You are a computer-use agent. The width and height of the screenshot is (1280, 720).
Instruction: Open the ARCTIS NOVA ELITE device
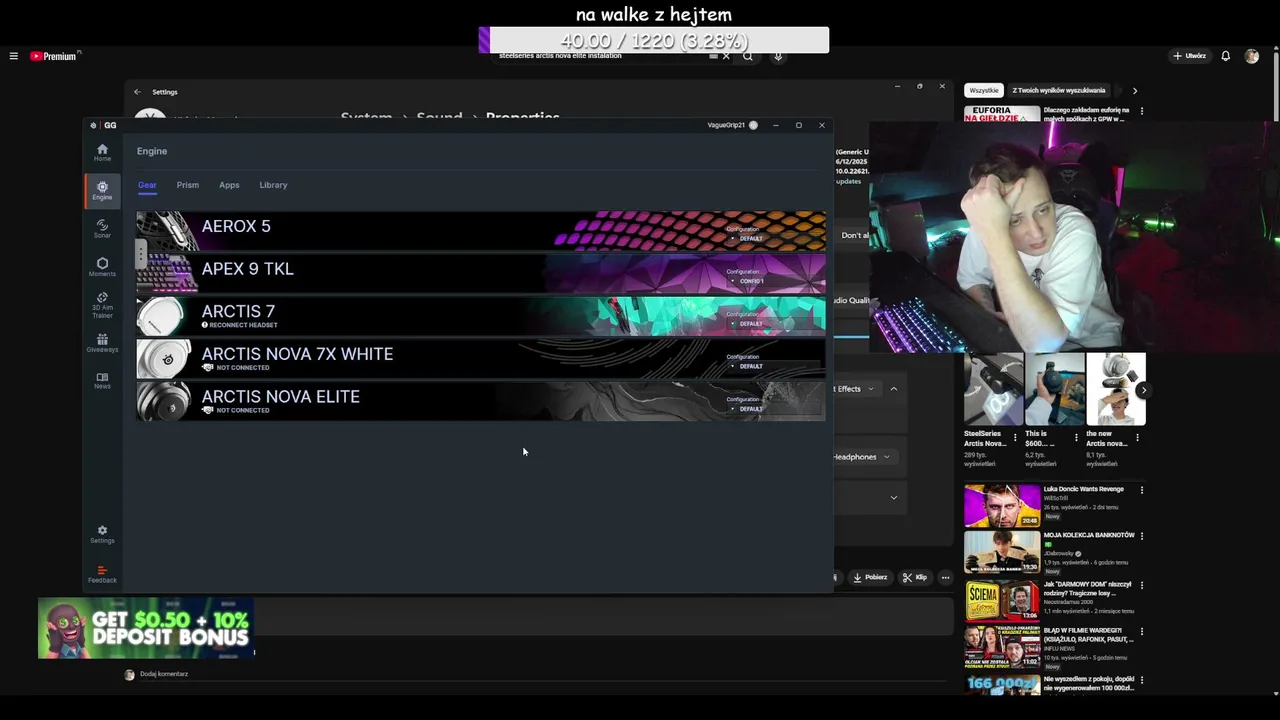[481, 401]
